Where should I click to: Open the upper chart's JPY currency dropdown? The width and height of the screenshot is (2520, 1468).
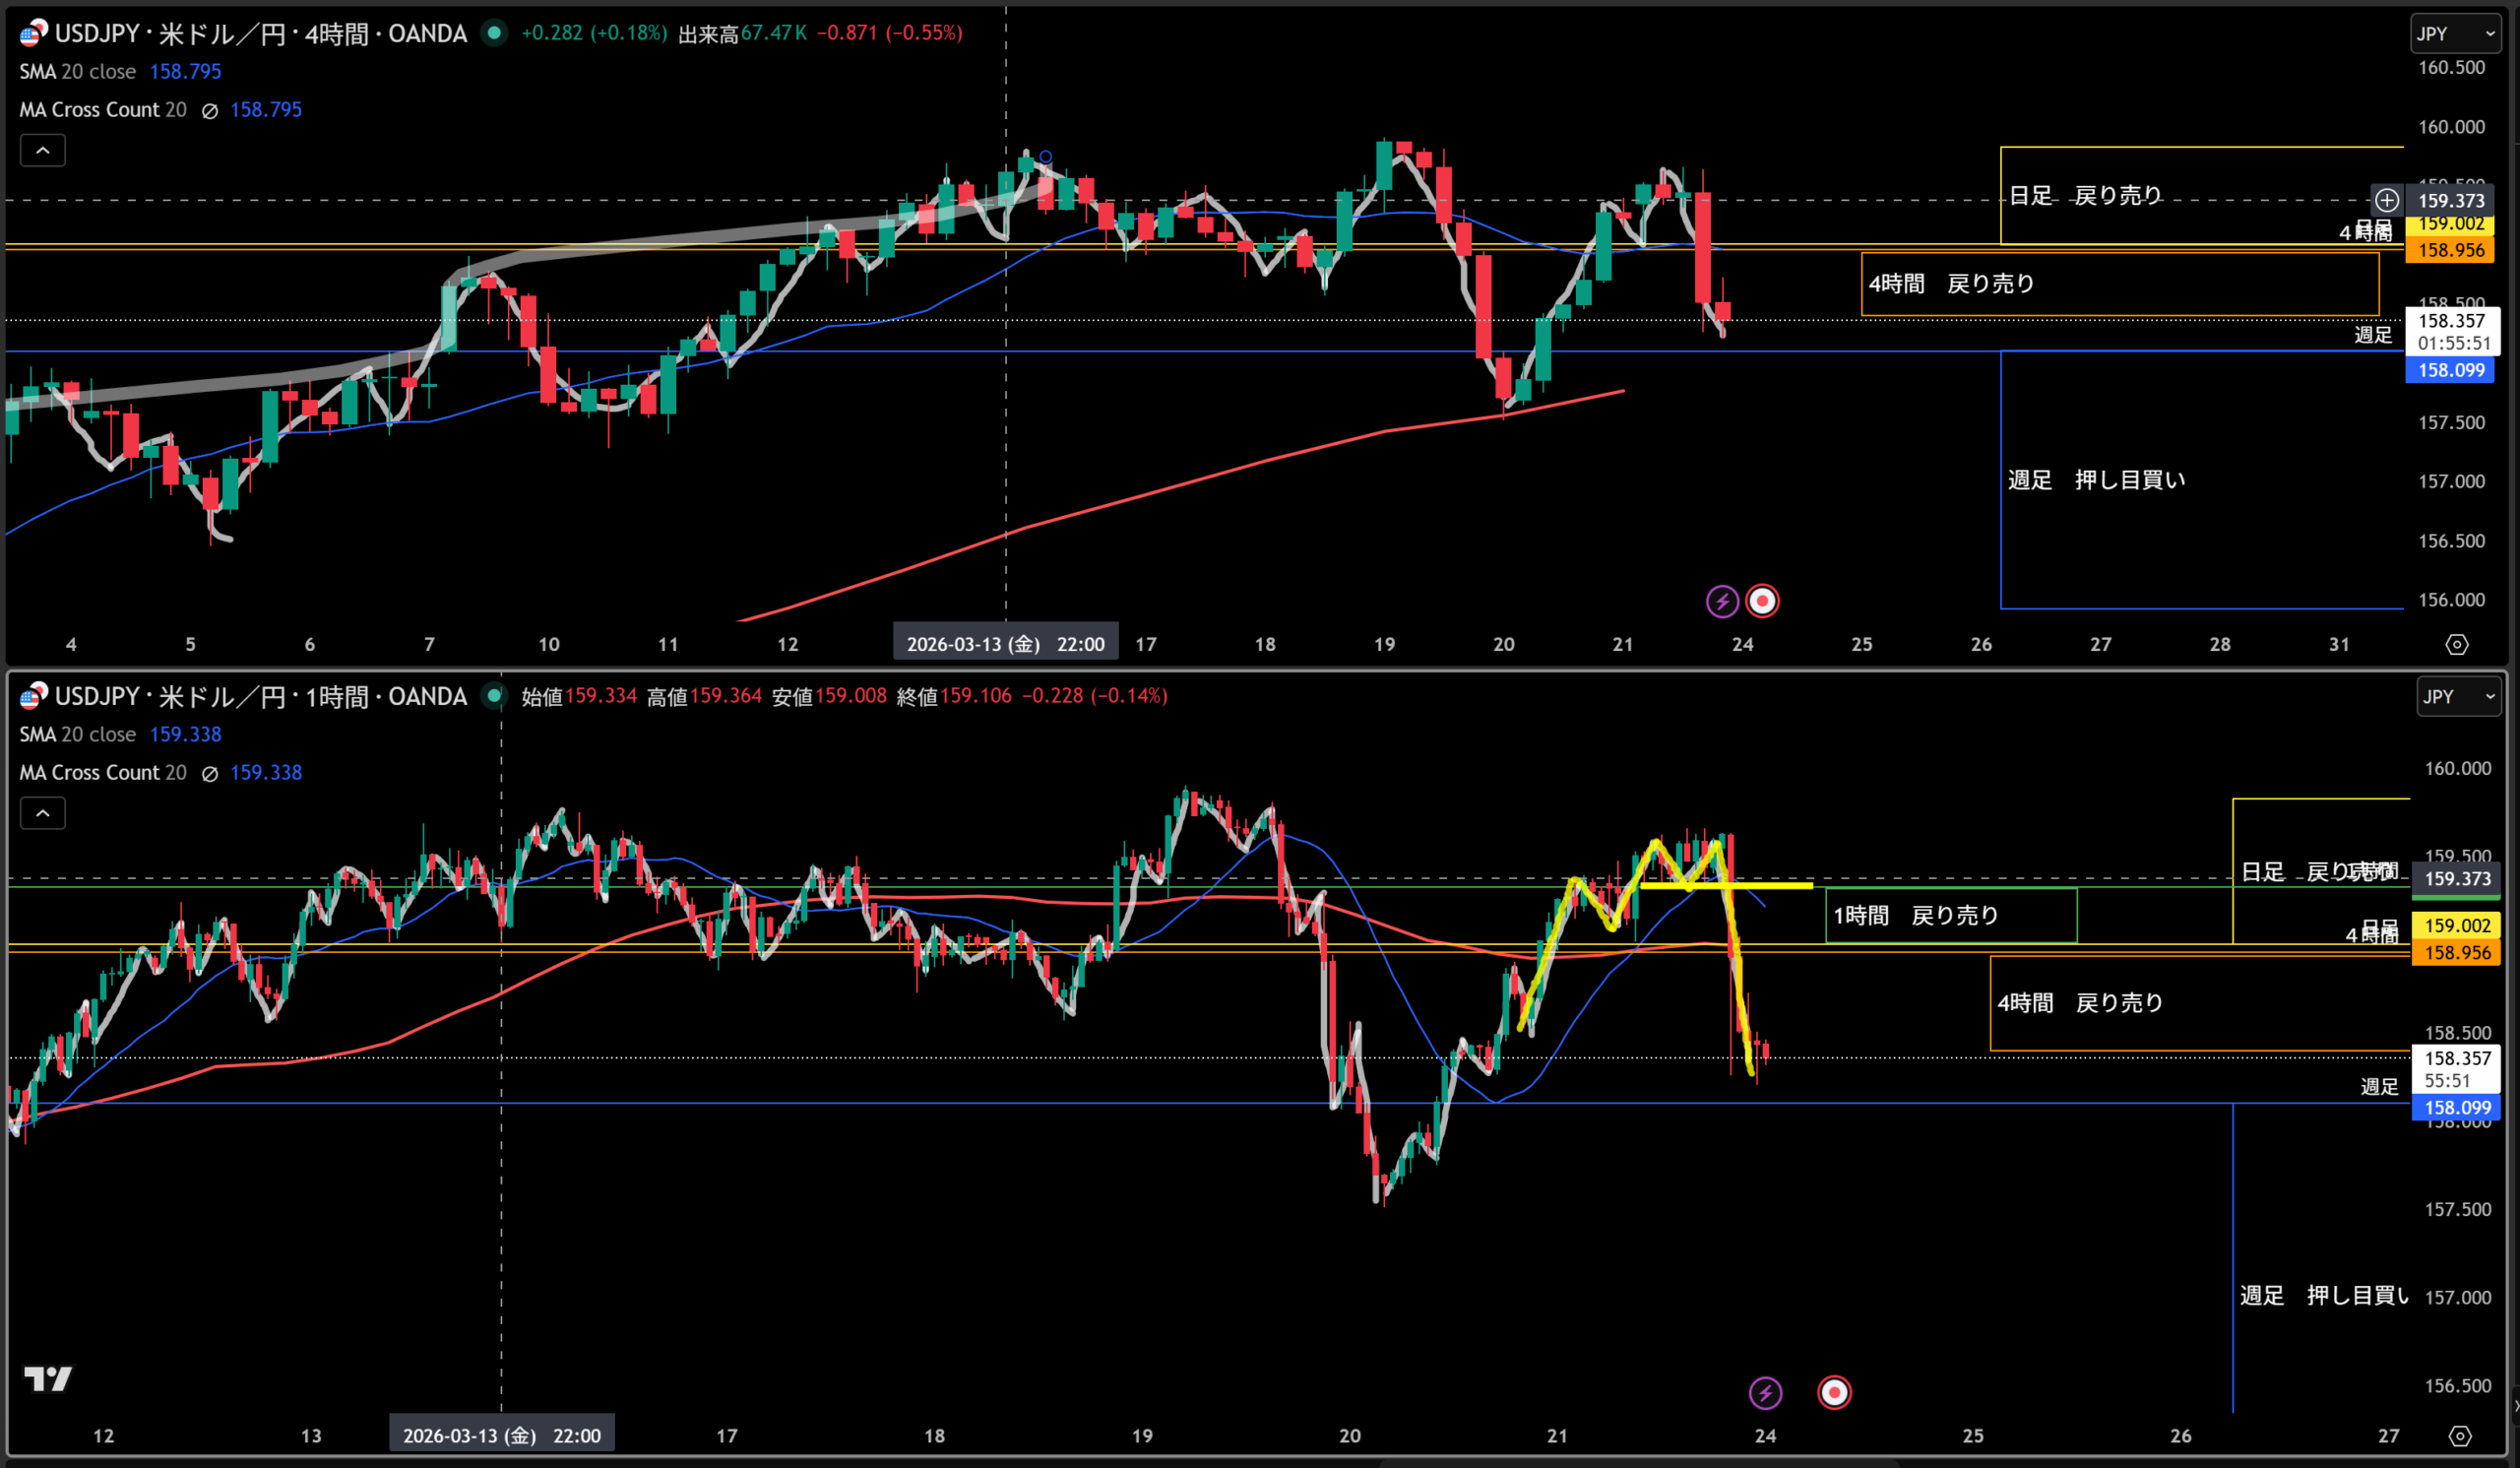click(x=2455, y=34)
